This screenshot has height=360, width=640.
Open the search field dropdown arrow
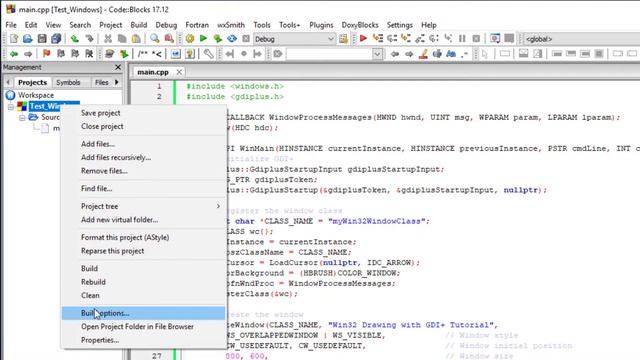377,54
